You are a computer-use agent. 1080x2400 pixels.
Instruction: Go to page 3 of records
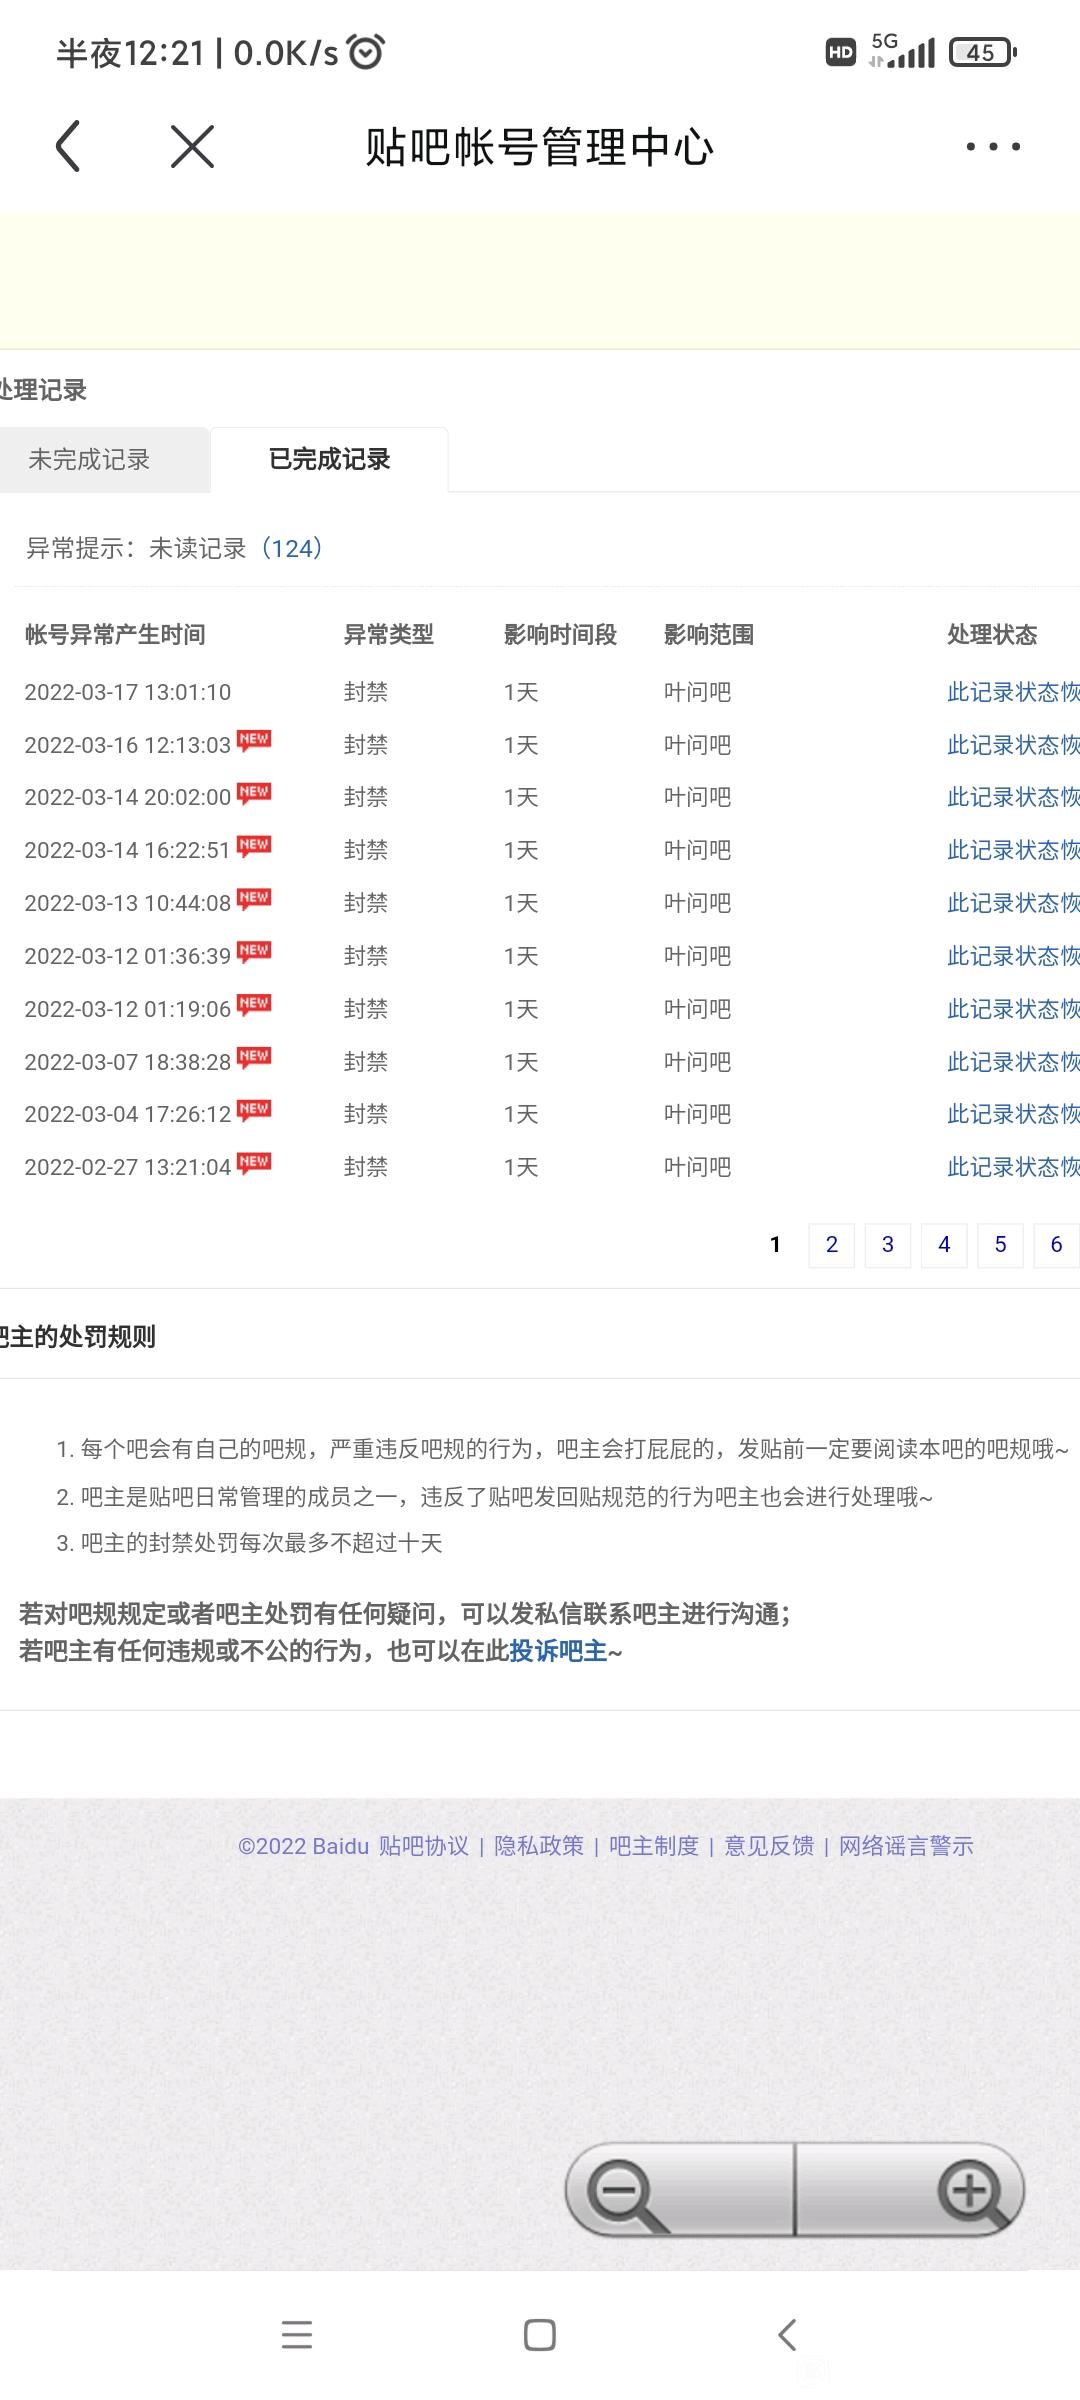(x=887, y=1245)
